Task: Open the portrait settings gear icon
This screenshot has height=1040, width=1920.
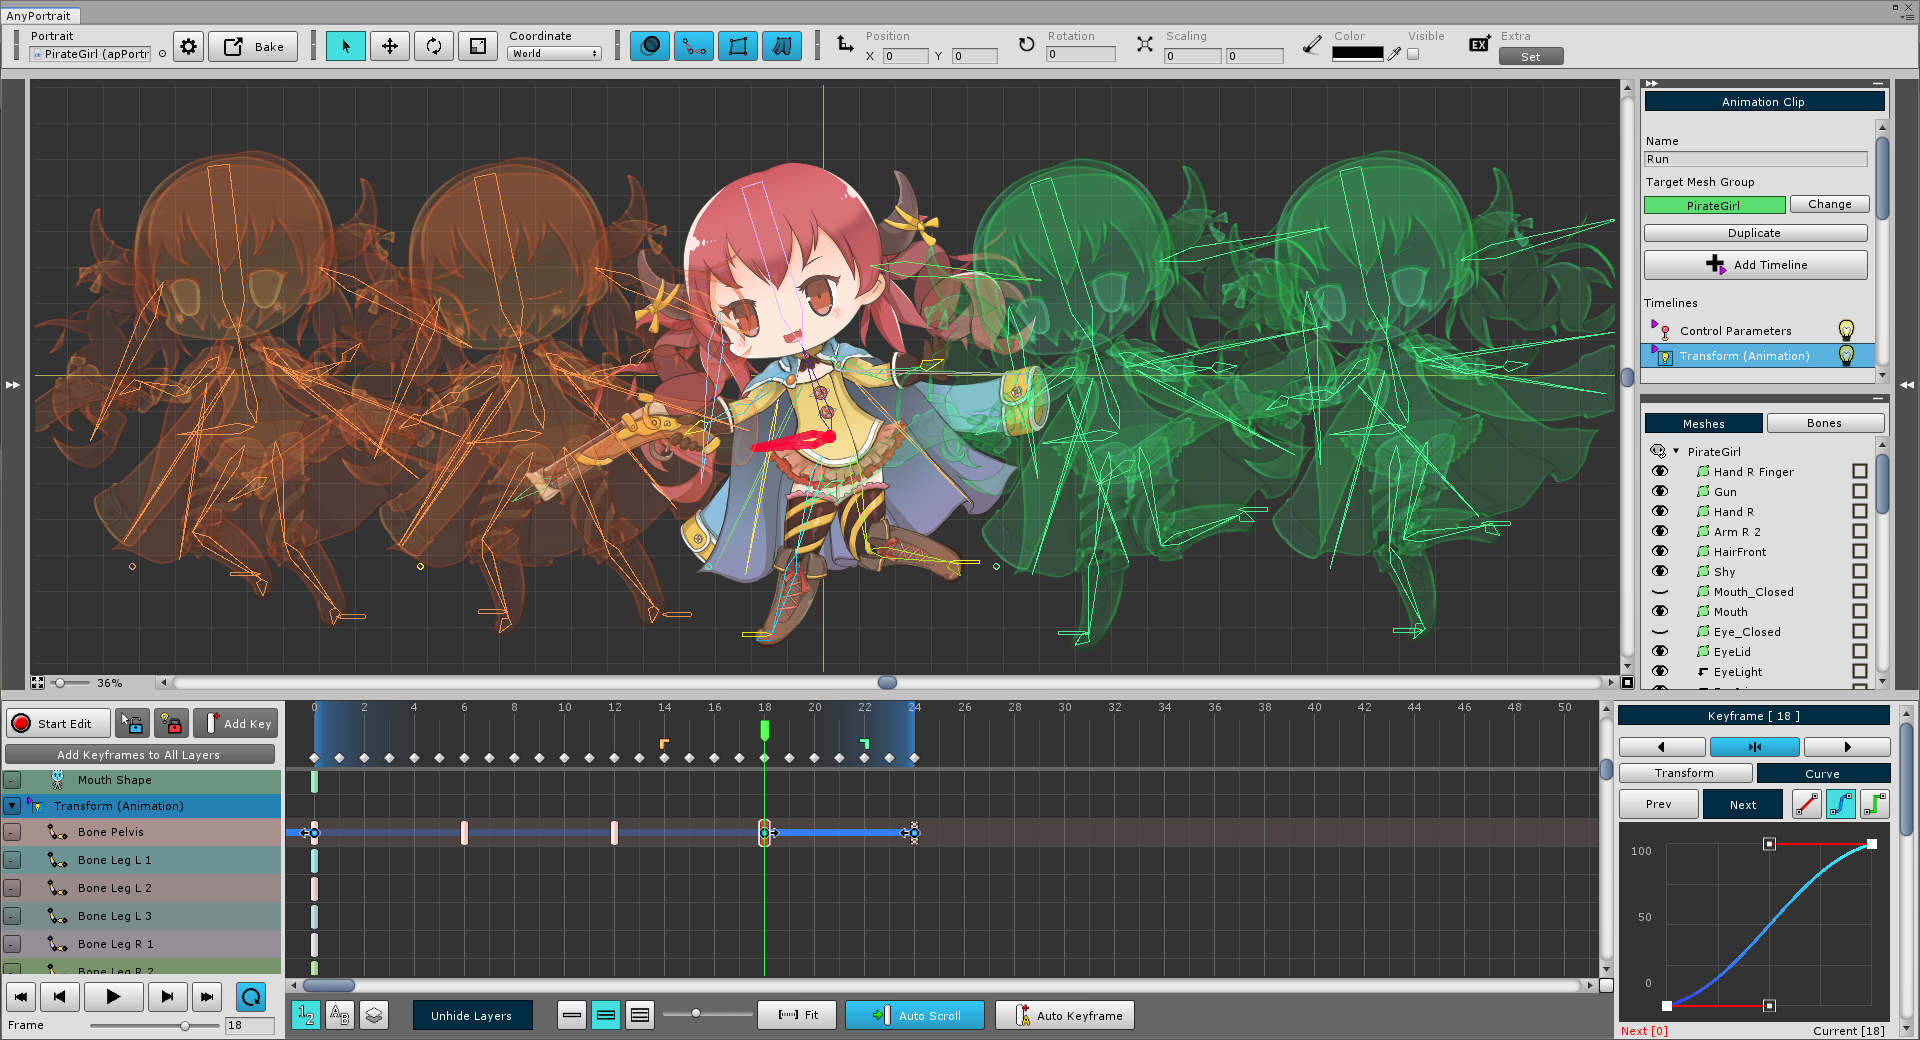Action: pos(188,46)
